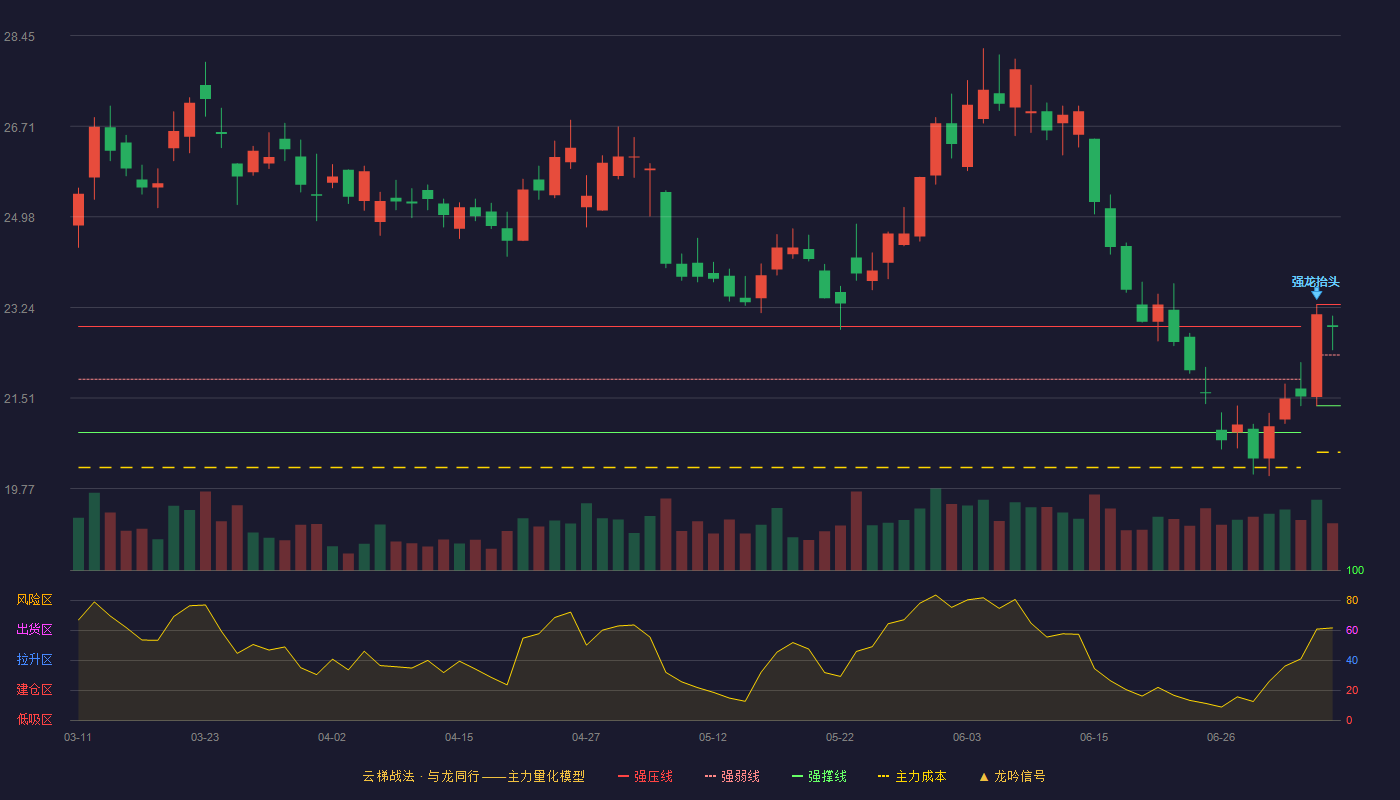Select the 低吸区 zone label
The width and height of the screenshot is (1400, 800).
34,720
